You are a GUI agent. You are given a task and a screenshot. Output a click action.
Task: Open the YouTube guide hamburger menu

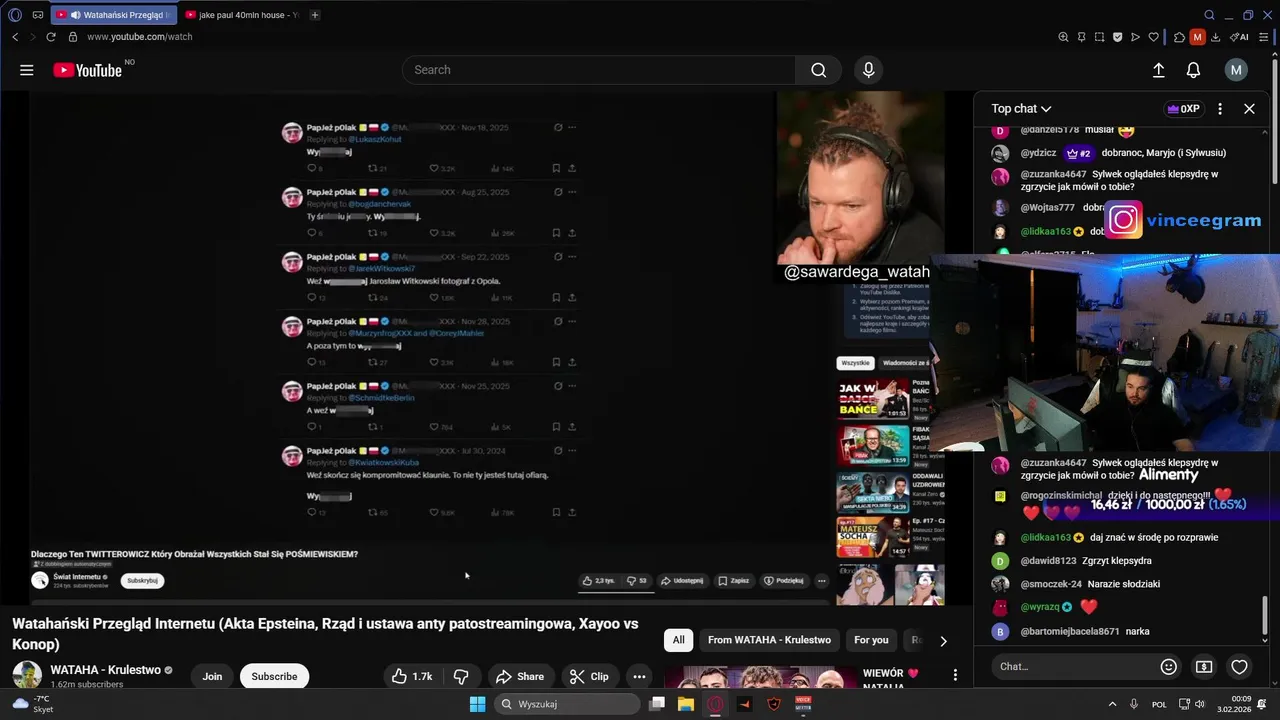(27, 70)
